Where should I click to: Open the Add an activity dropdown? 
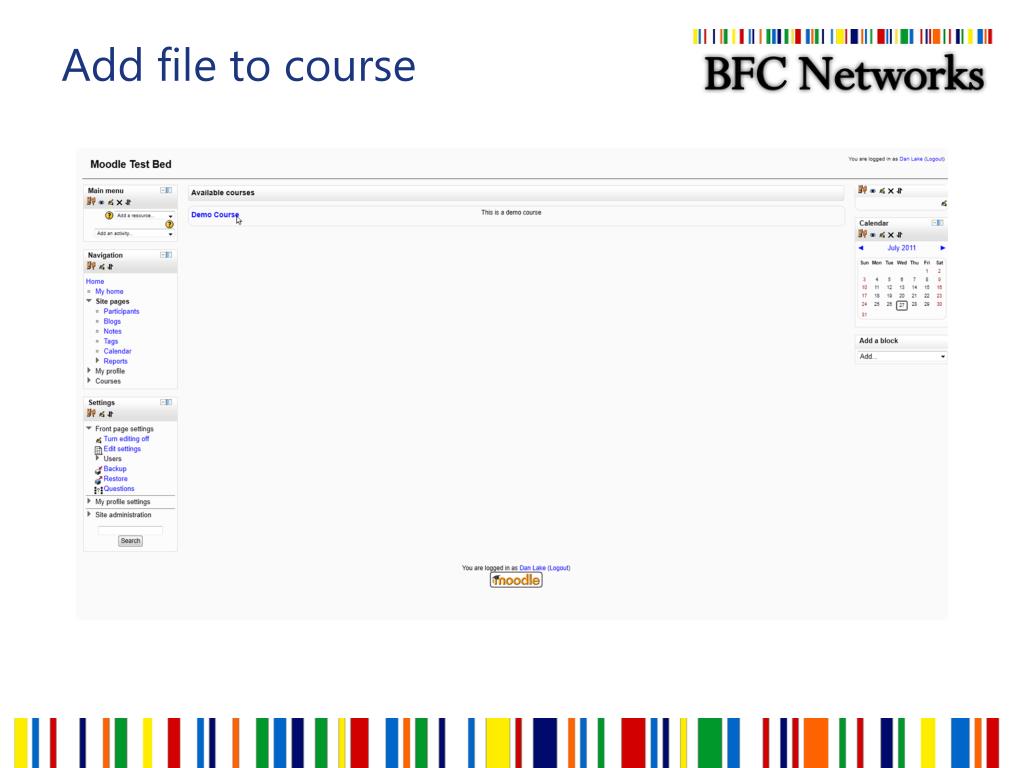click(135, 234)
